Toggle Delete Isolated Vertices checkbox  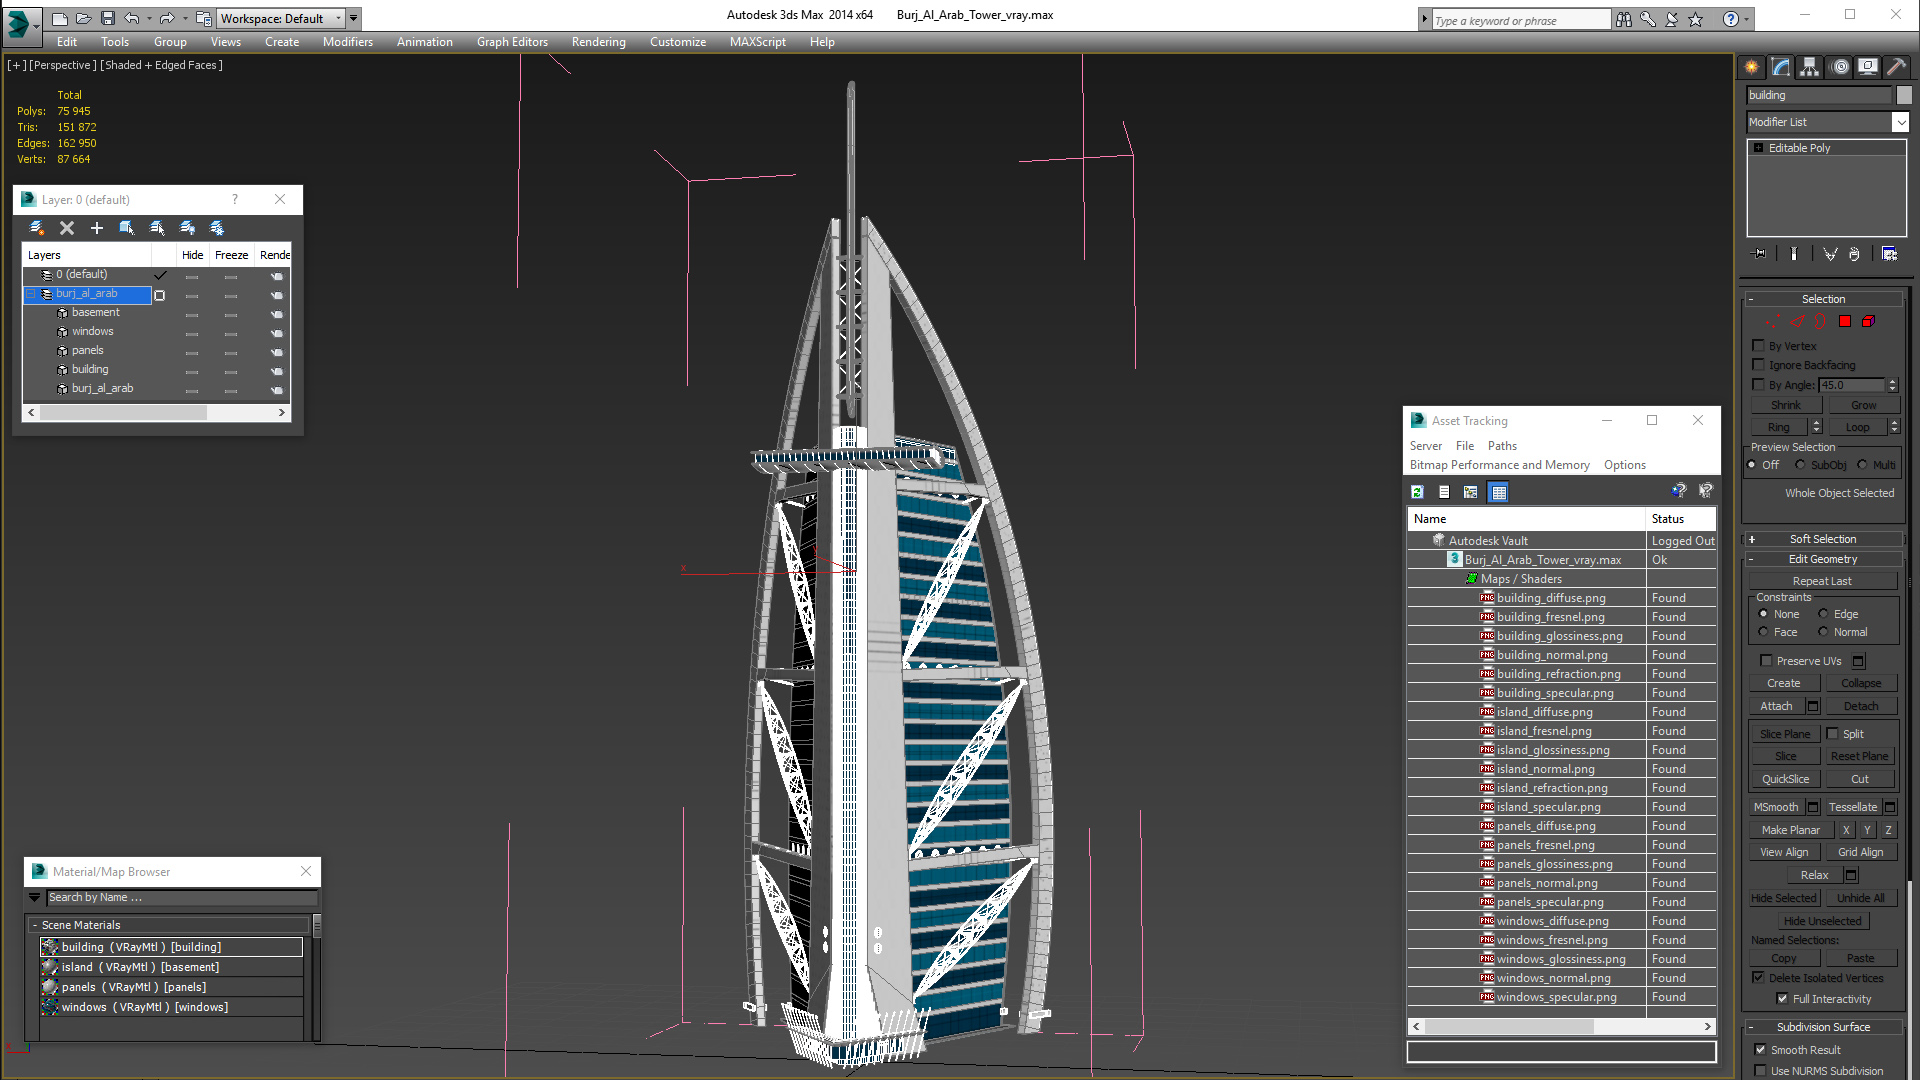[1759, 978]
